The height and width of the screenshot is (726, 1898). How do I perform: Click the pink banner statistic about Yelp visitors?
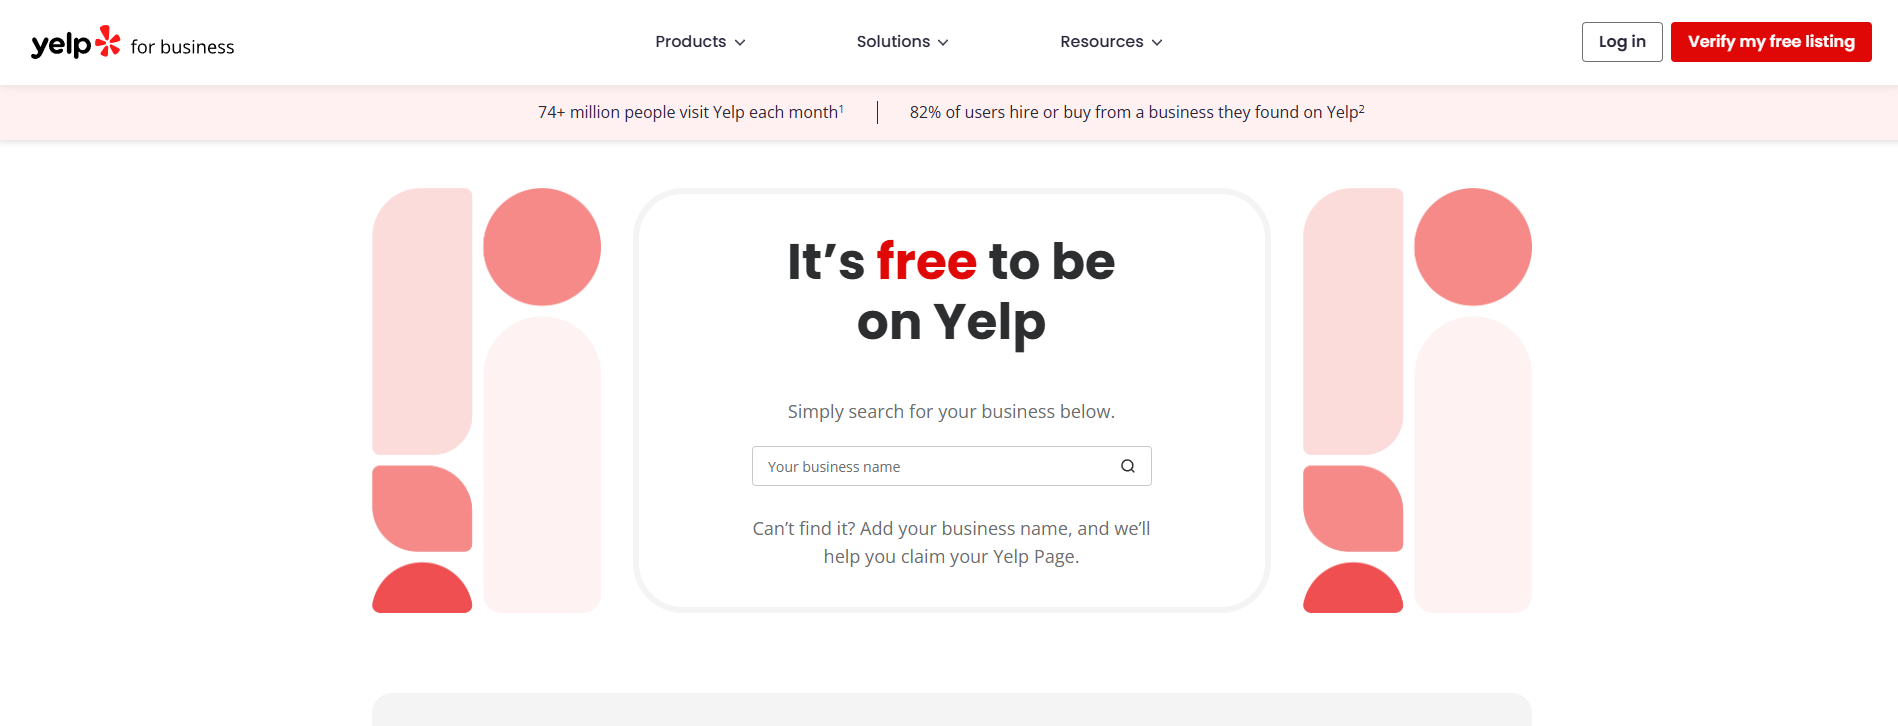[688, 112]
